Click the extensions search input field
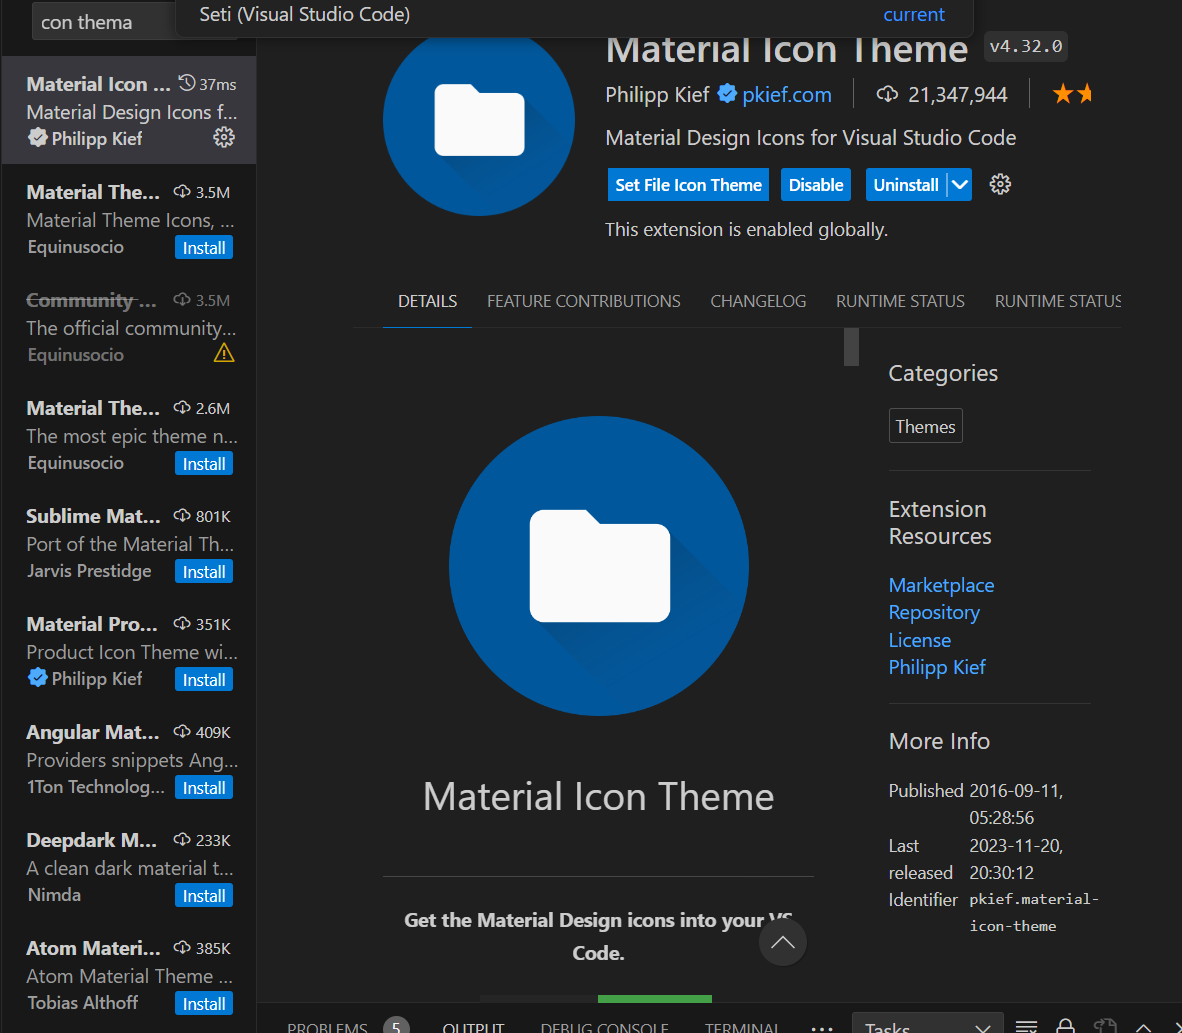Screen dimensions: 1182x1033 click(106, 21)
